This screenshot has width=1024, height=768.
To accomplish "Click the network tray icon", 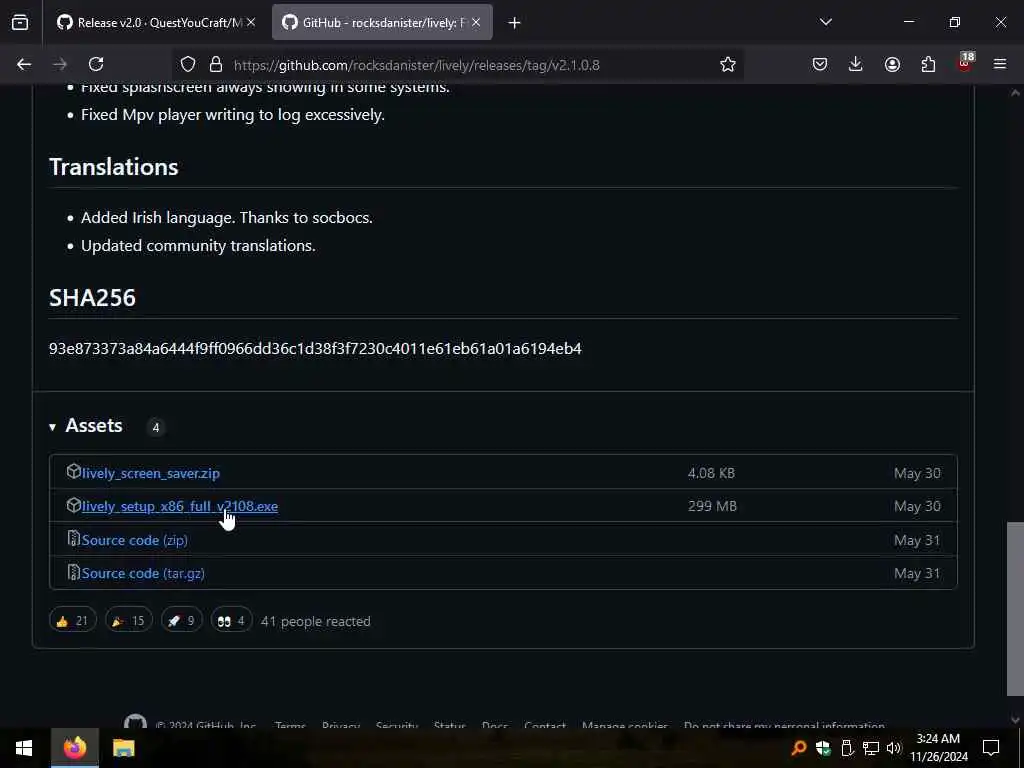I will (x=871, y=748).
